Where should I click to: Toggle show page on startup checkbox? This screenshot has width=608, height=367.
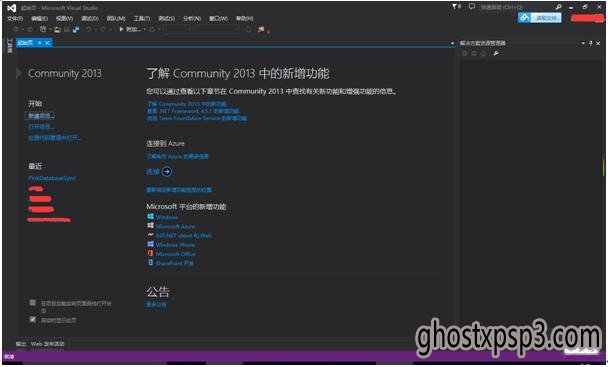click(33, 319)
